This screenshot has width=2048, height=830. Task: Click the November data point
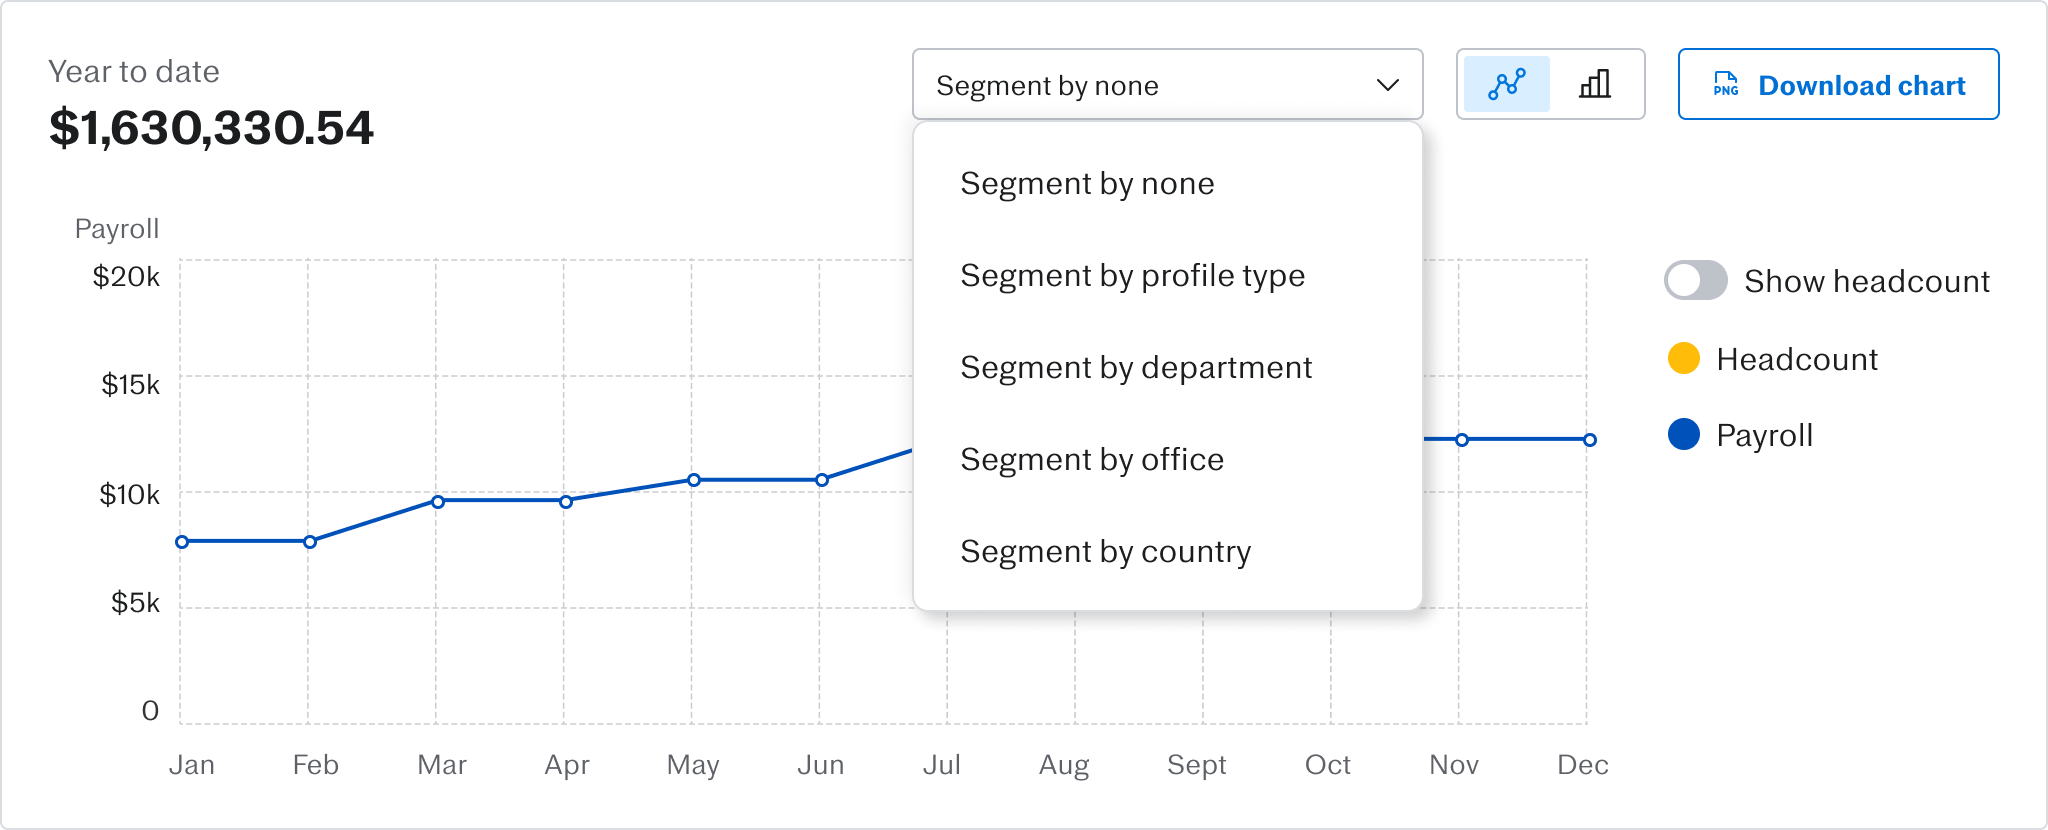point(1462,440)
